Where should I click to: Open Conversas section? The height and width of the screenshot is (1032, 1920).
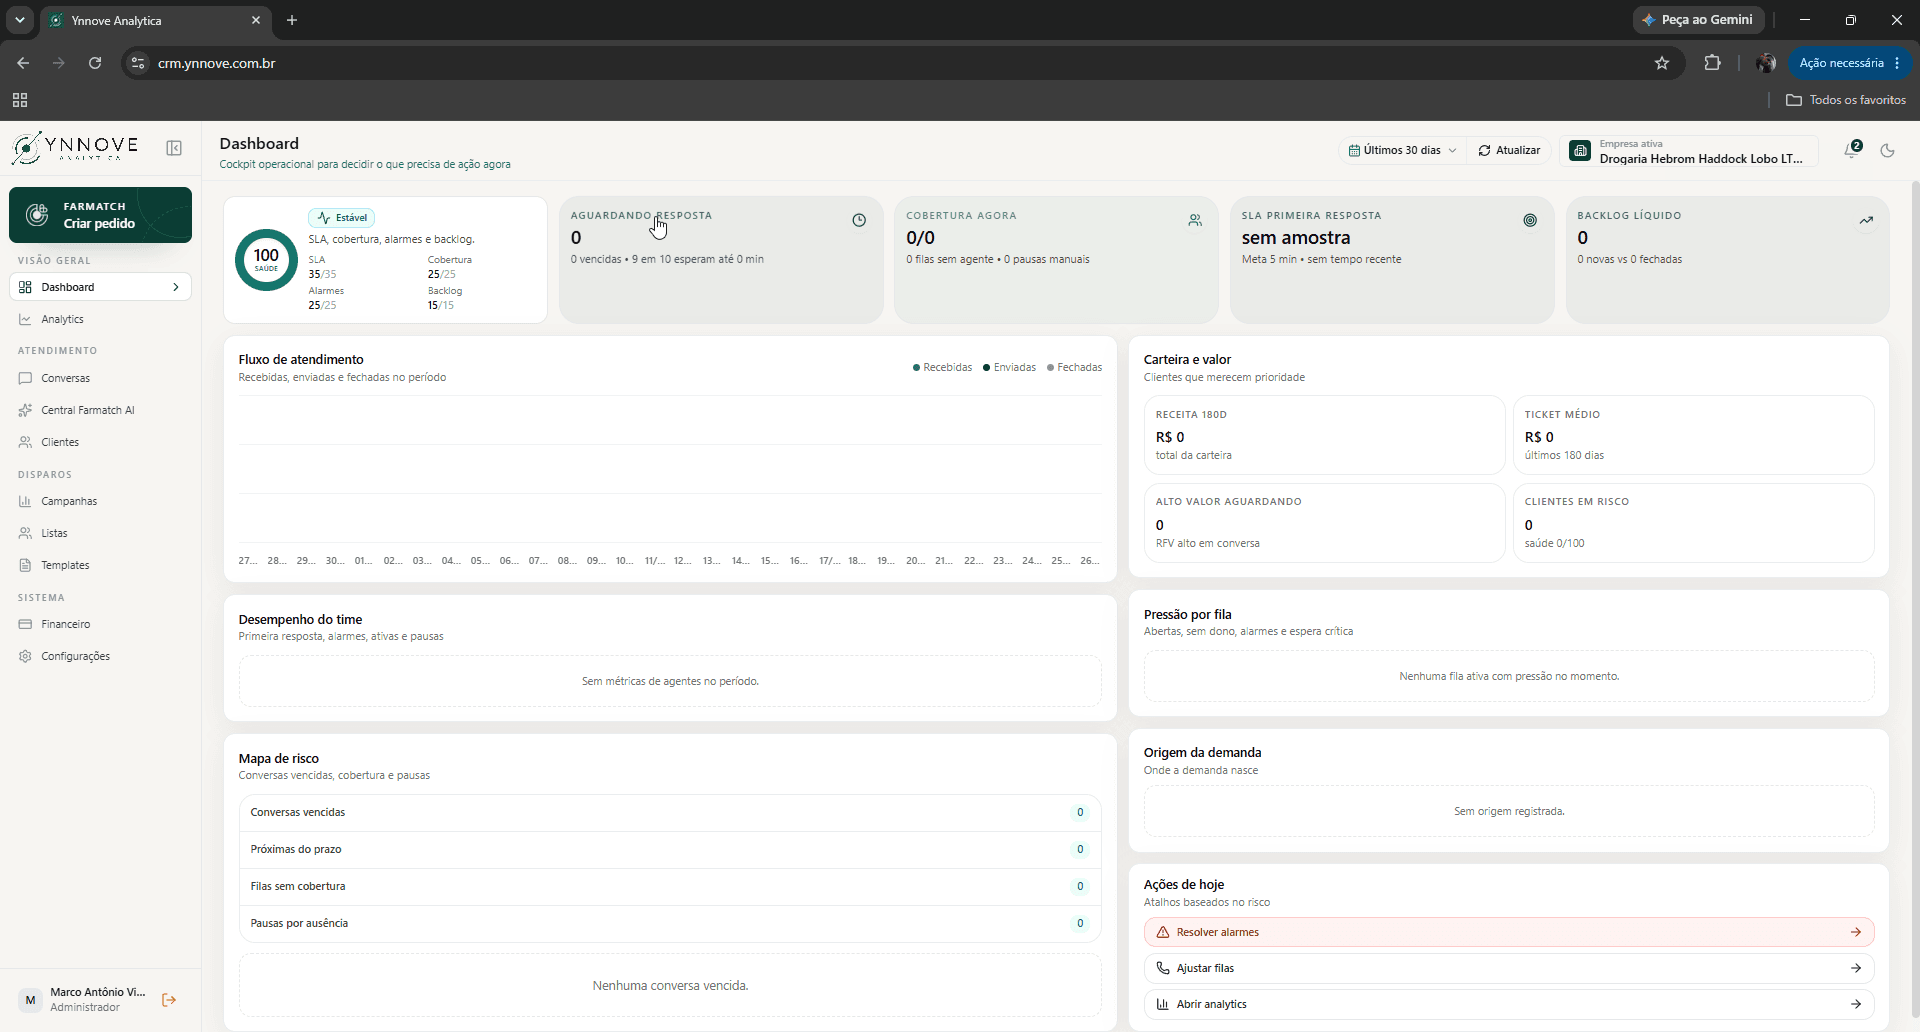point(100,378)
